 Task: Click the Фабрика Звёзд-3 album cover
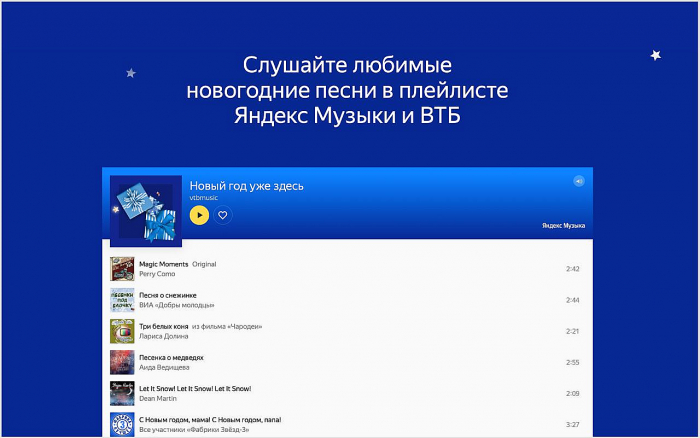tap(122, 425)
